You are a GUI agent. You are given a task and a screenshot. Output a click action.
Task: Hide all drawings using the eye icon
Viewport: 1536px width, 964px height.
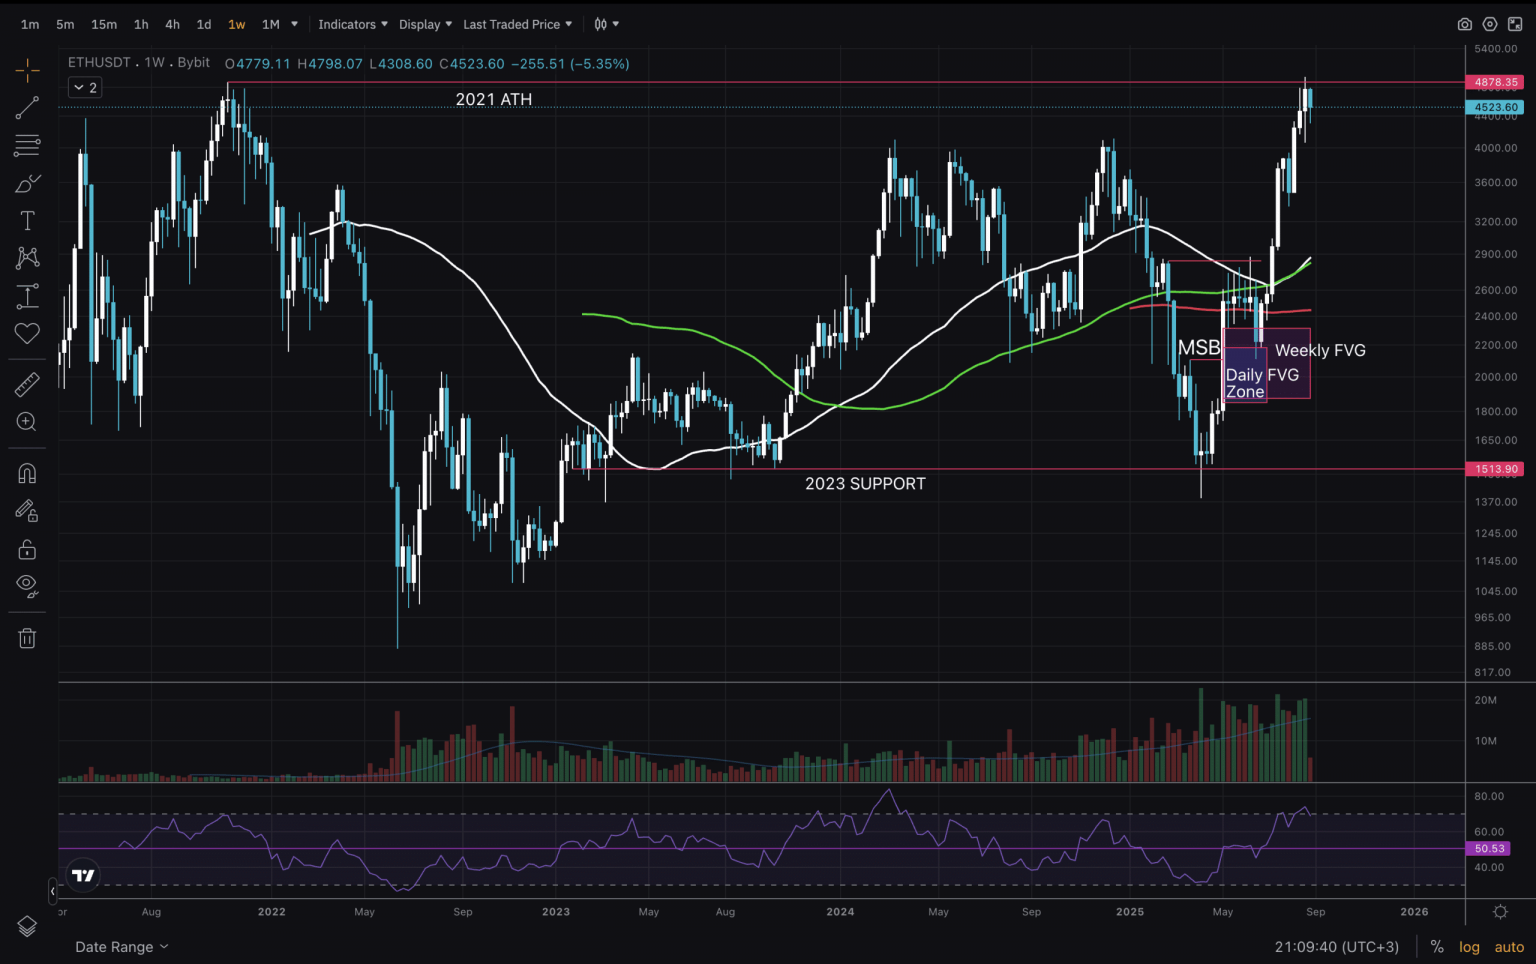coord(27,586)
